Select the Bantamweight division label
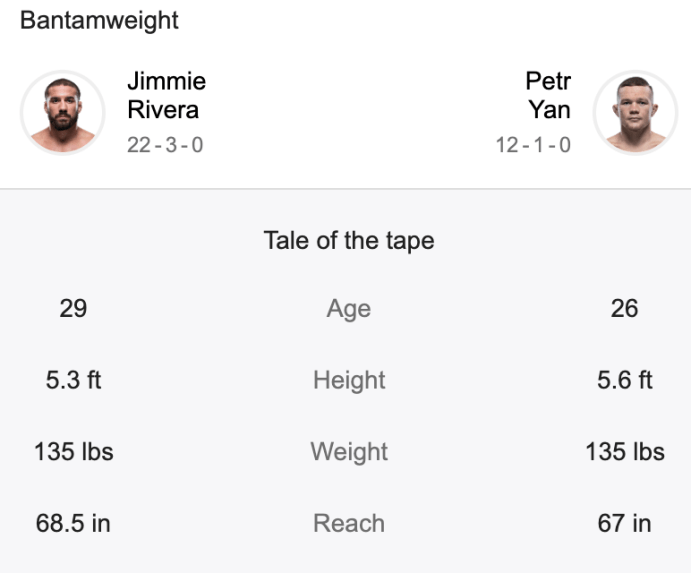This screenshot has width=691, height=573. coord(99,21)
